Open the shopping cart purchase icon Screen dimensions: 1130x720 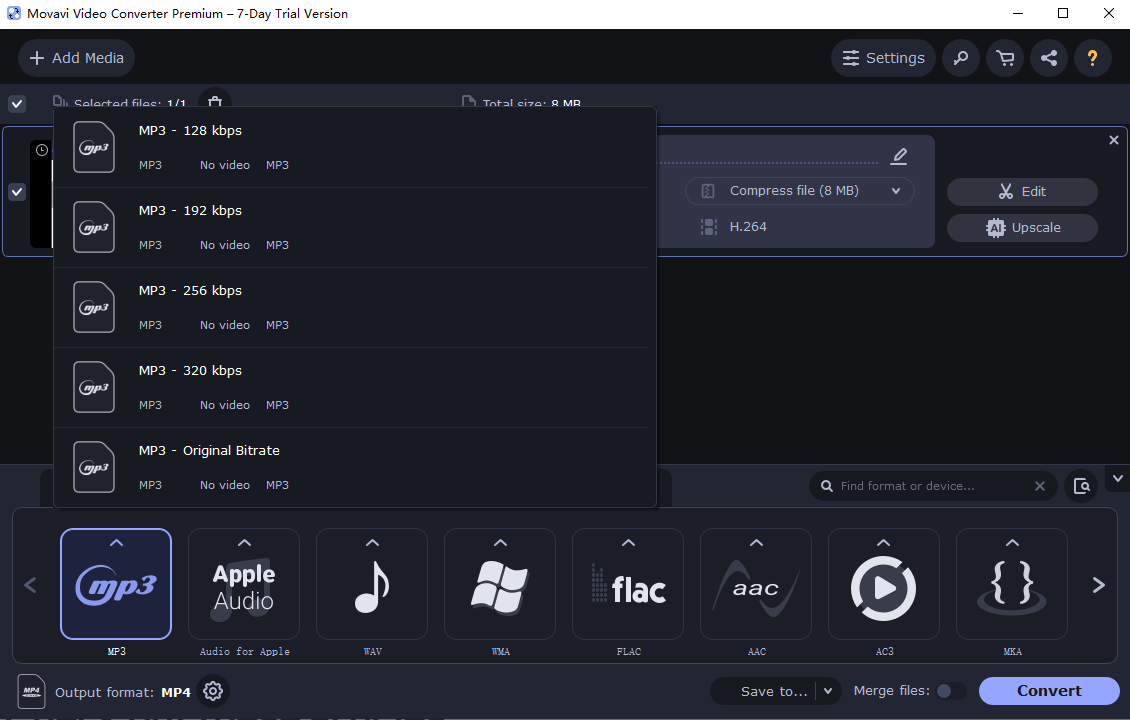[1005, 58]
